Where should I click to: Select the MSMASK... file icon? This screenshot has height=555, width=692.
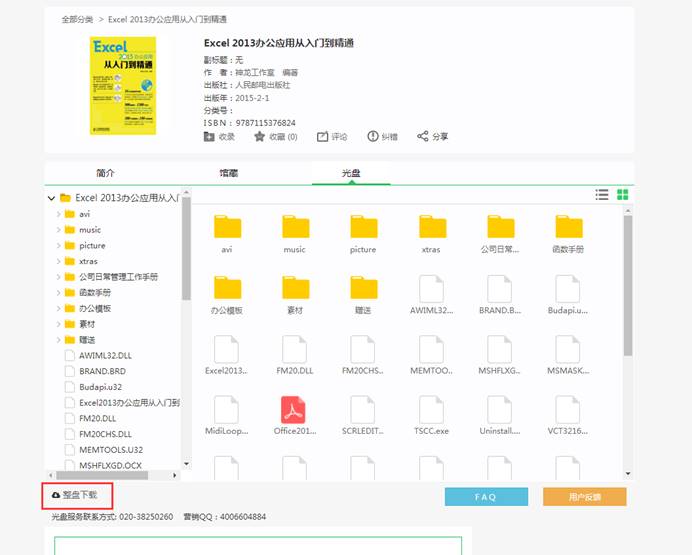coord(568,349)
